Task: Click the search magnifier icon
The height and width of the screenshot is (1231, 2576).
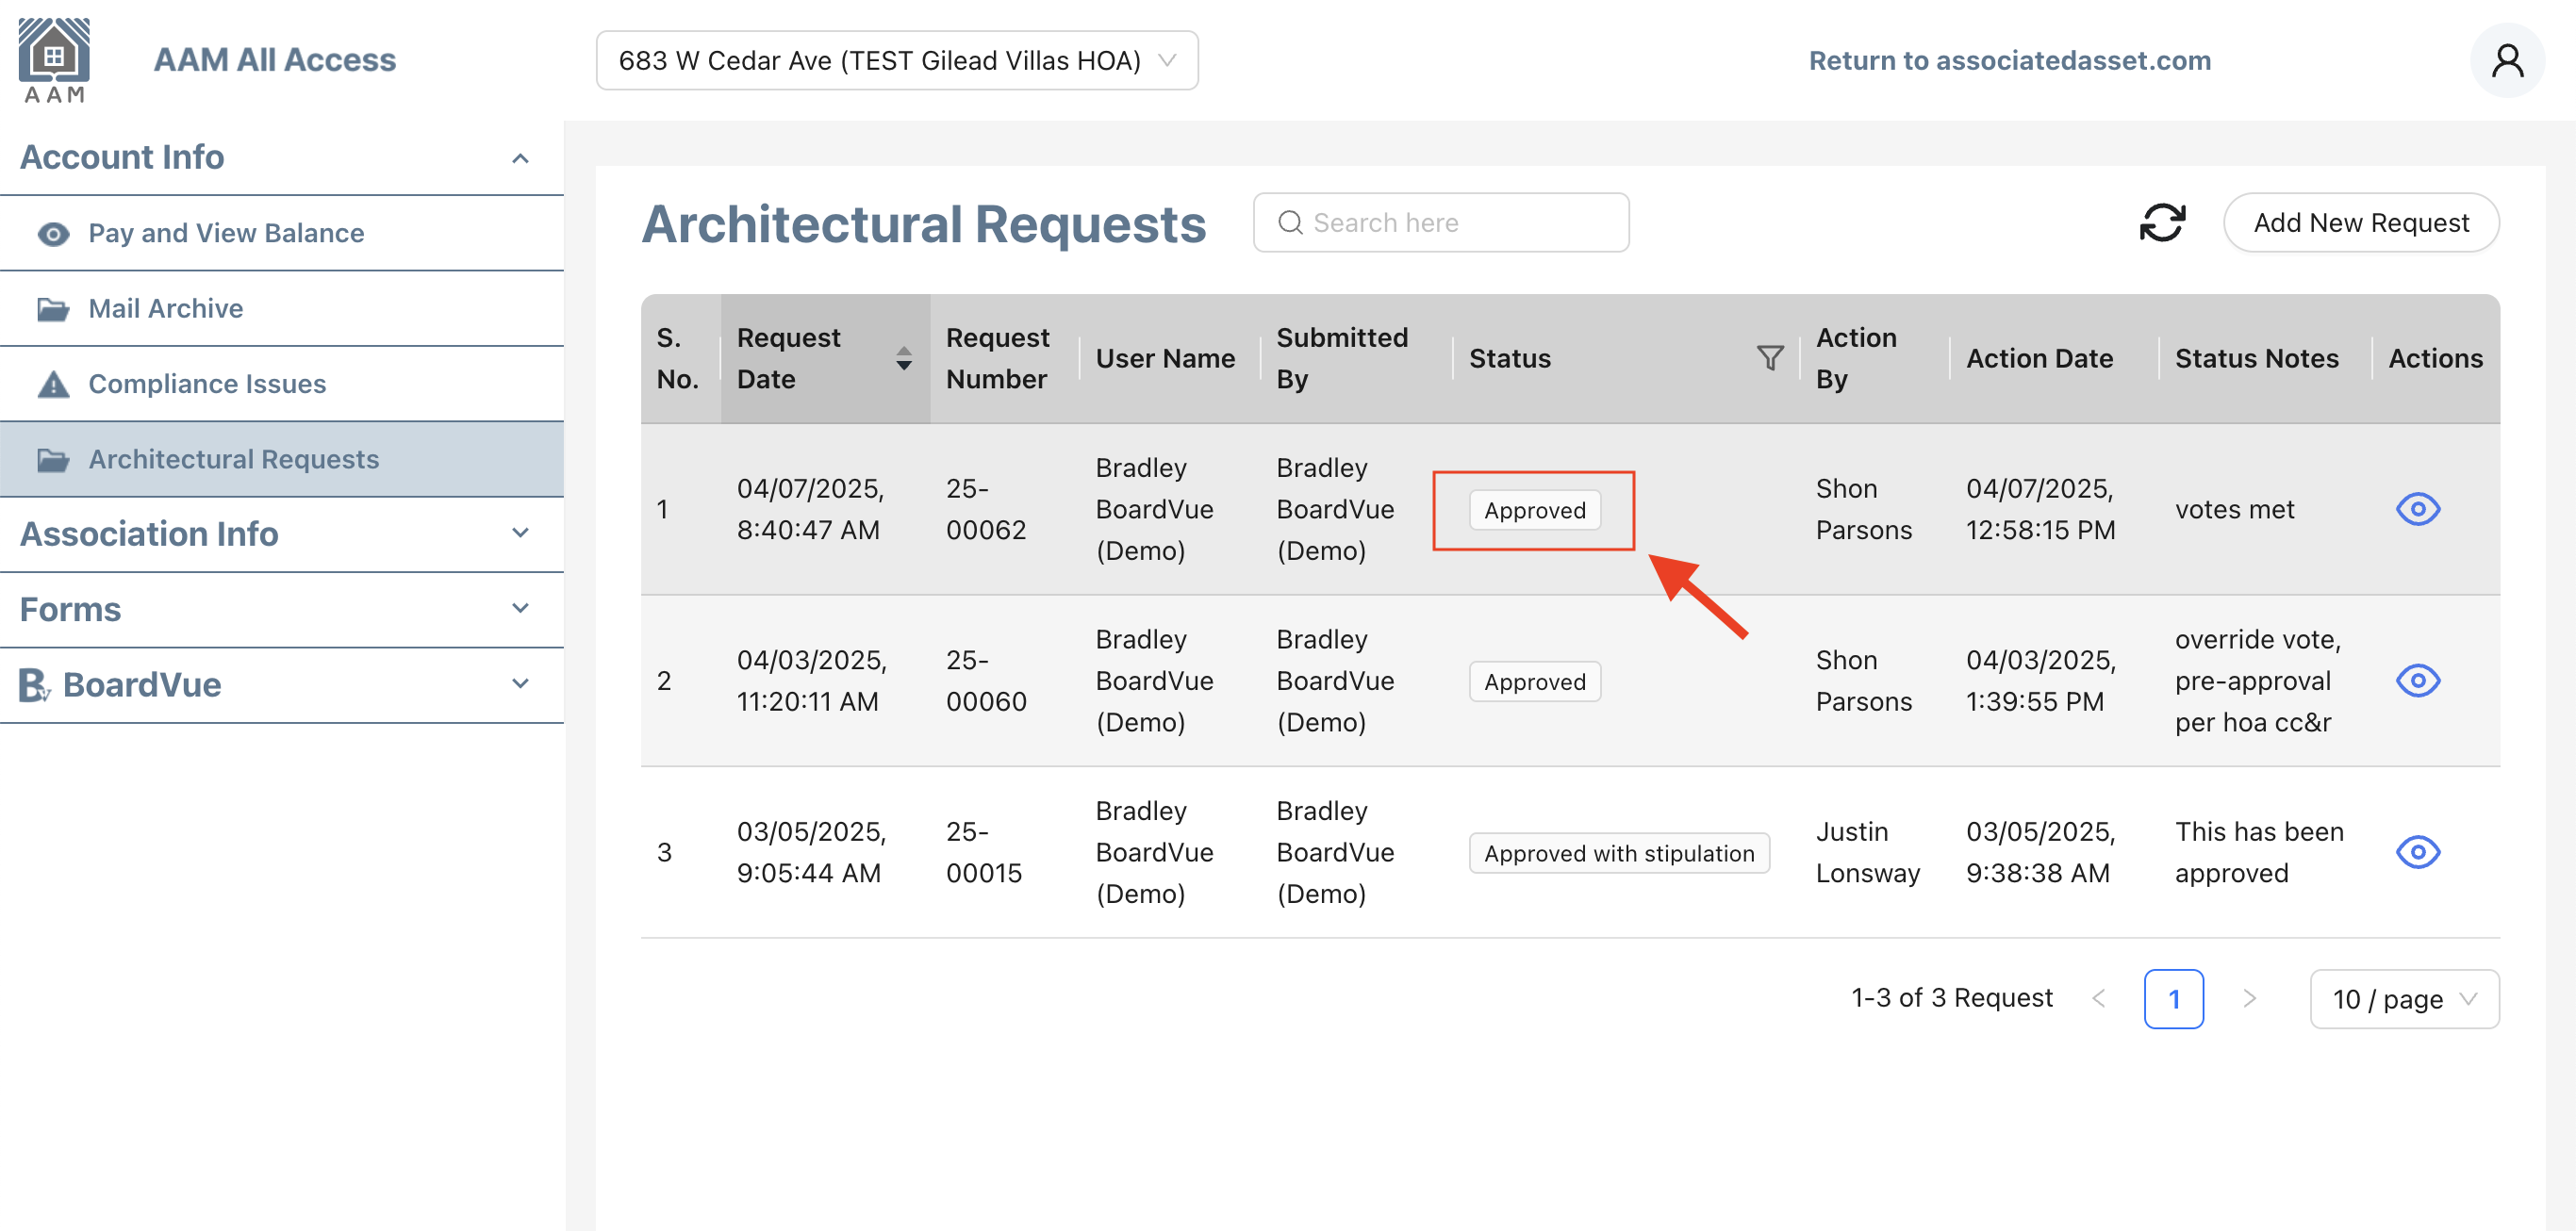Action: click(x=1290, y=222)
